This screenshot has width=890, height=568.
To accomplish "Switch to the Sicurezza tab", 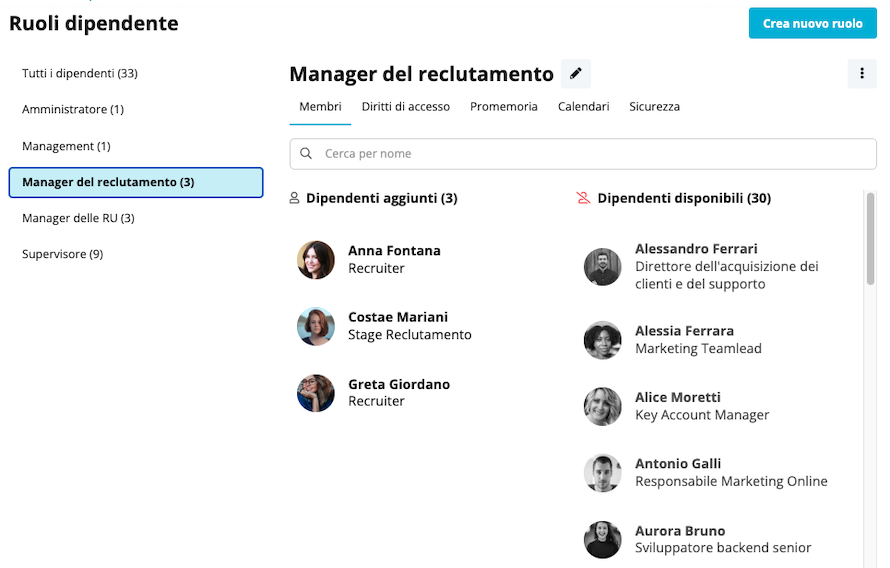I will (654, 107).
